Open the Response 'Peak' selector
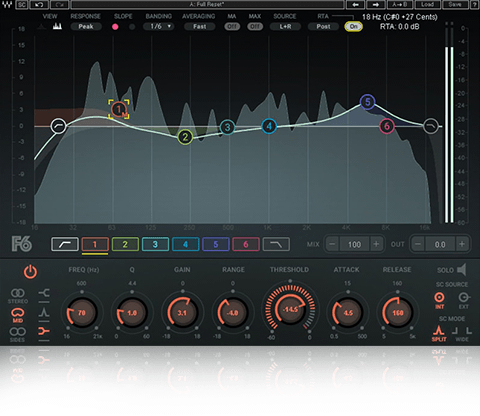 [x=86, y=27]
